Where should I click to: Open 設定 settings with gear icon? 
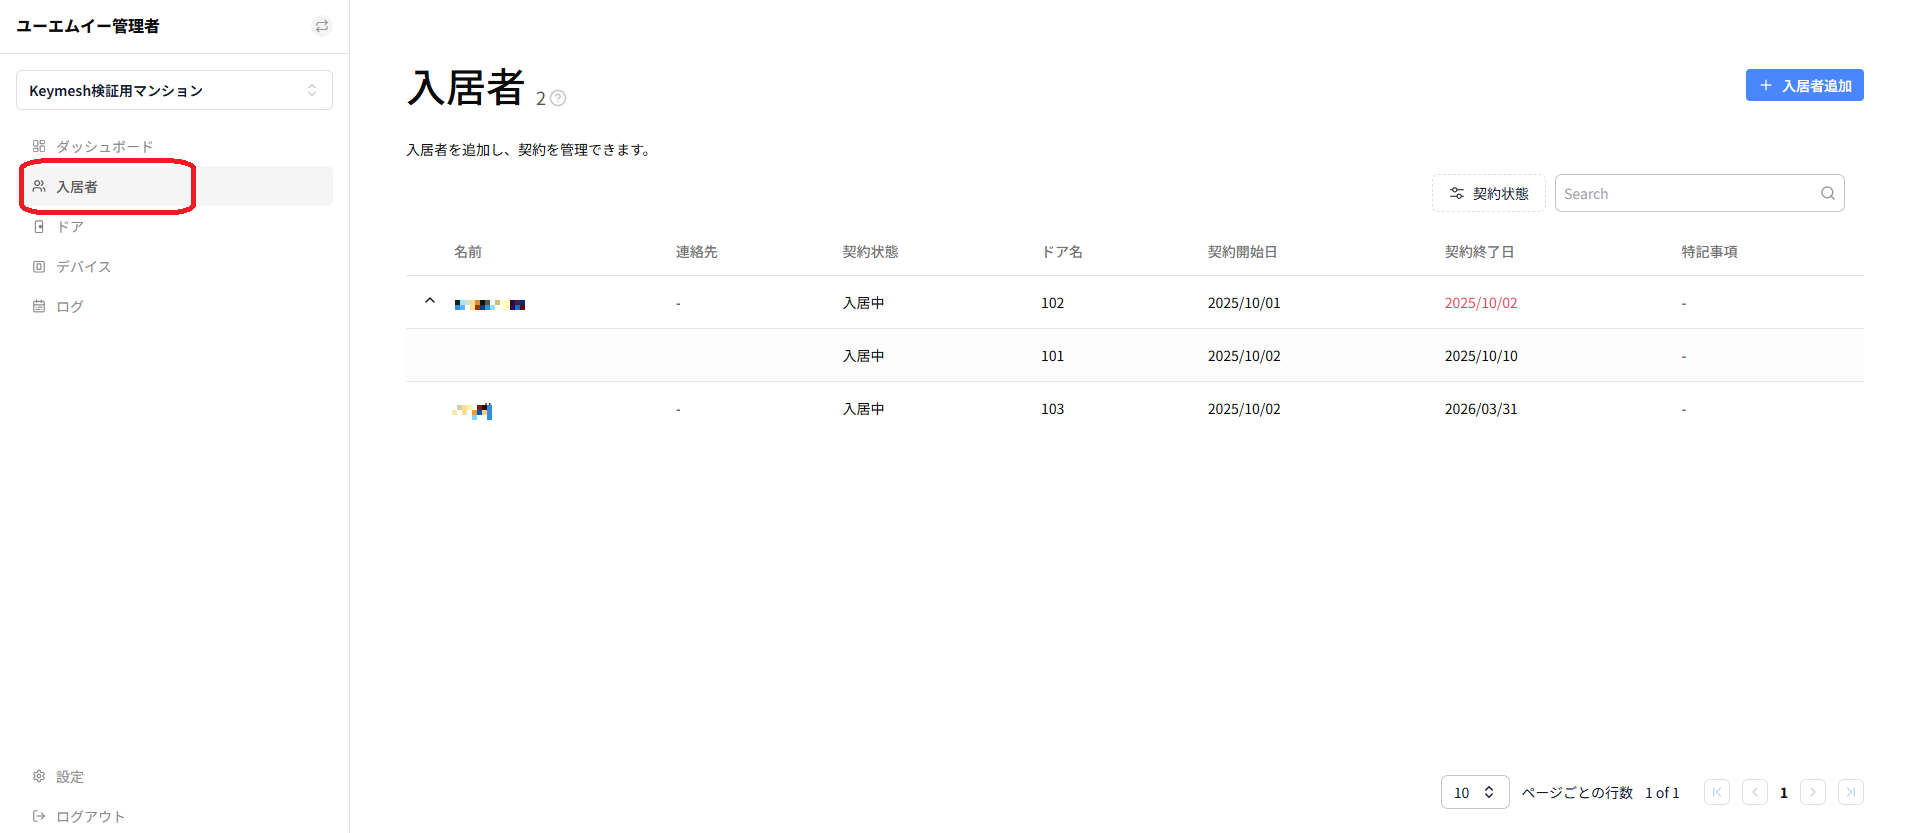pos(58,776)
